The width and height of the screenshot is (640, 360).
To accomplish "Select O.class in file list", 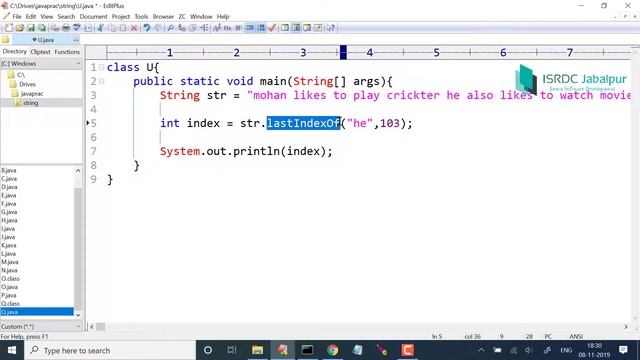I will [x=10, y=278].
